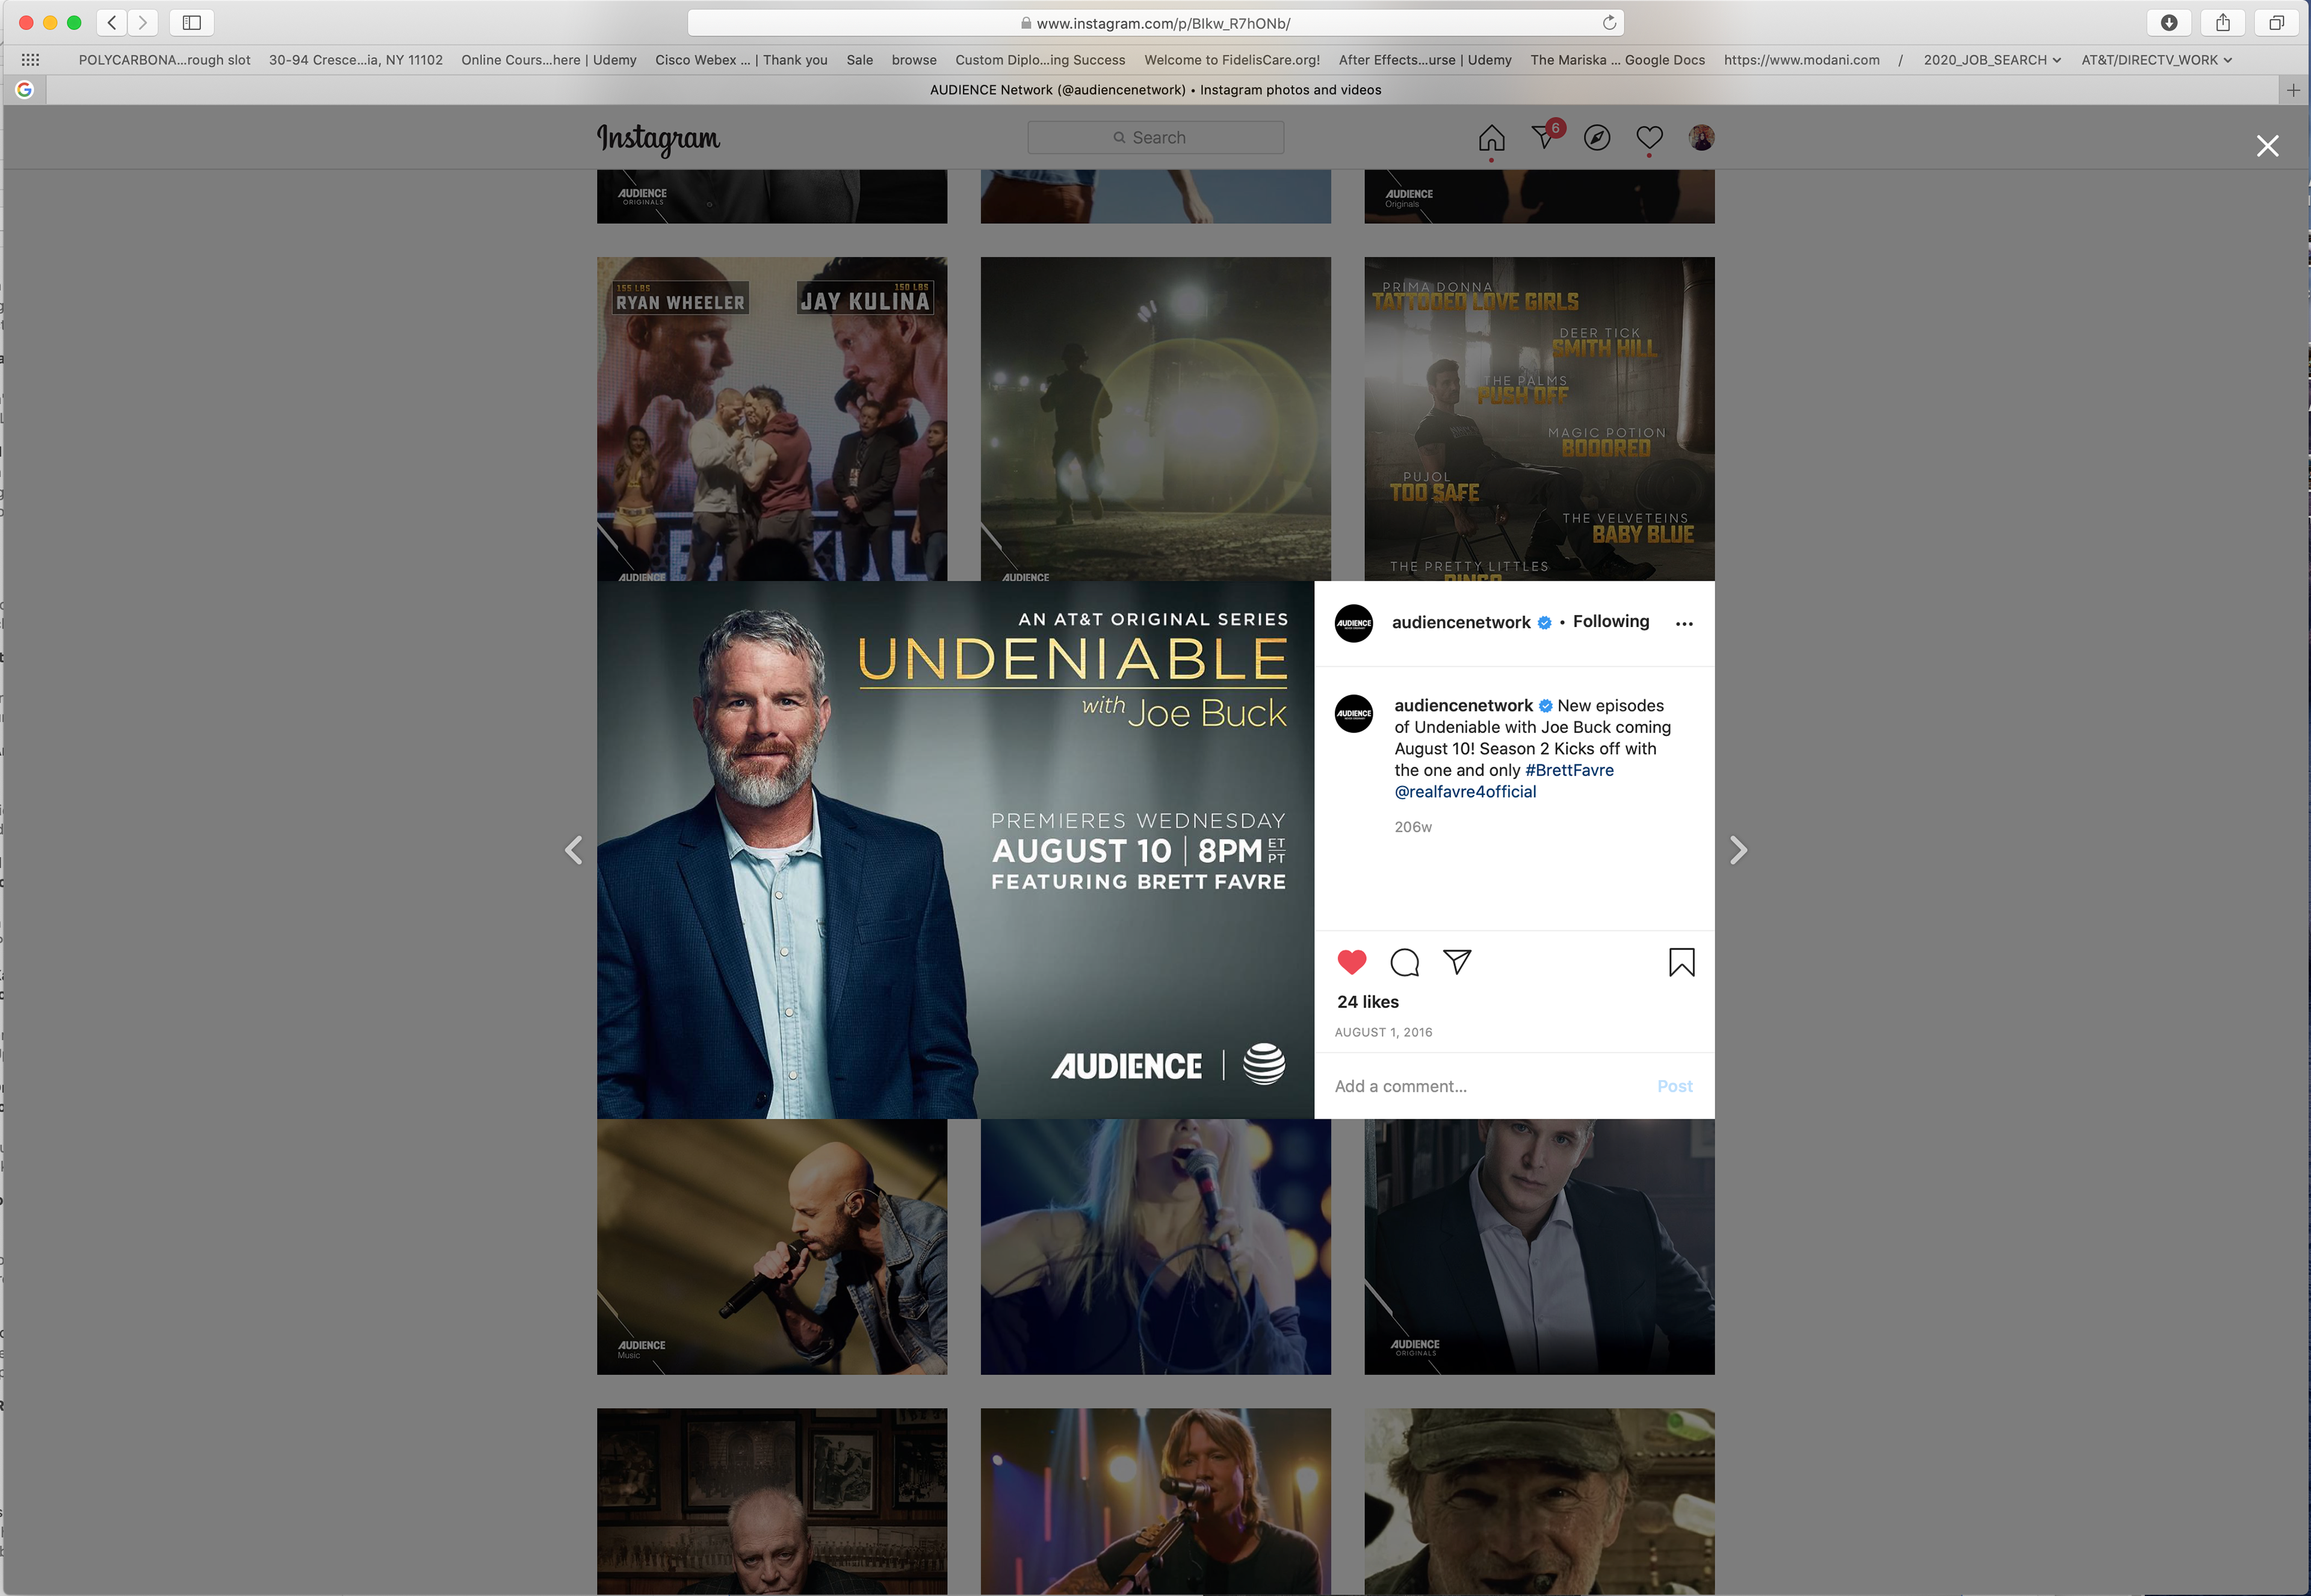The height and width of the screenshot is (1596, 2311).
Task: Toggle Safari sidebar button
Action: click(x=192, y=22)
